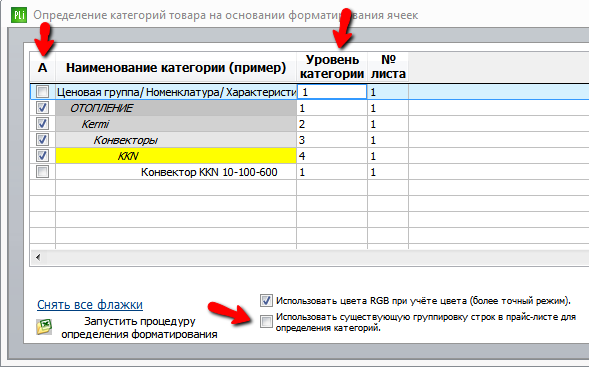
Task: Uncheck the Kermi row checkbox
Action: [42, 124]
